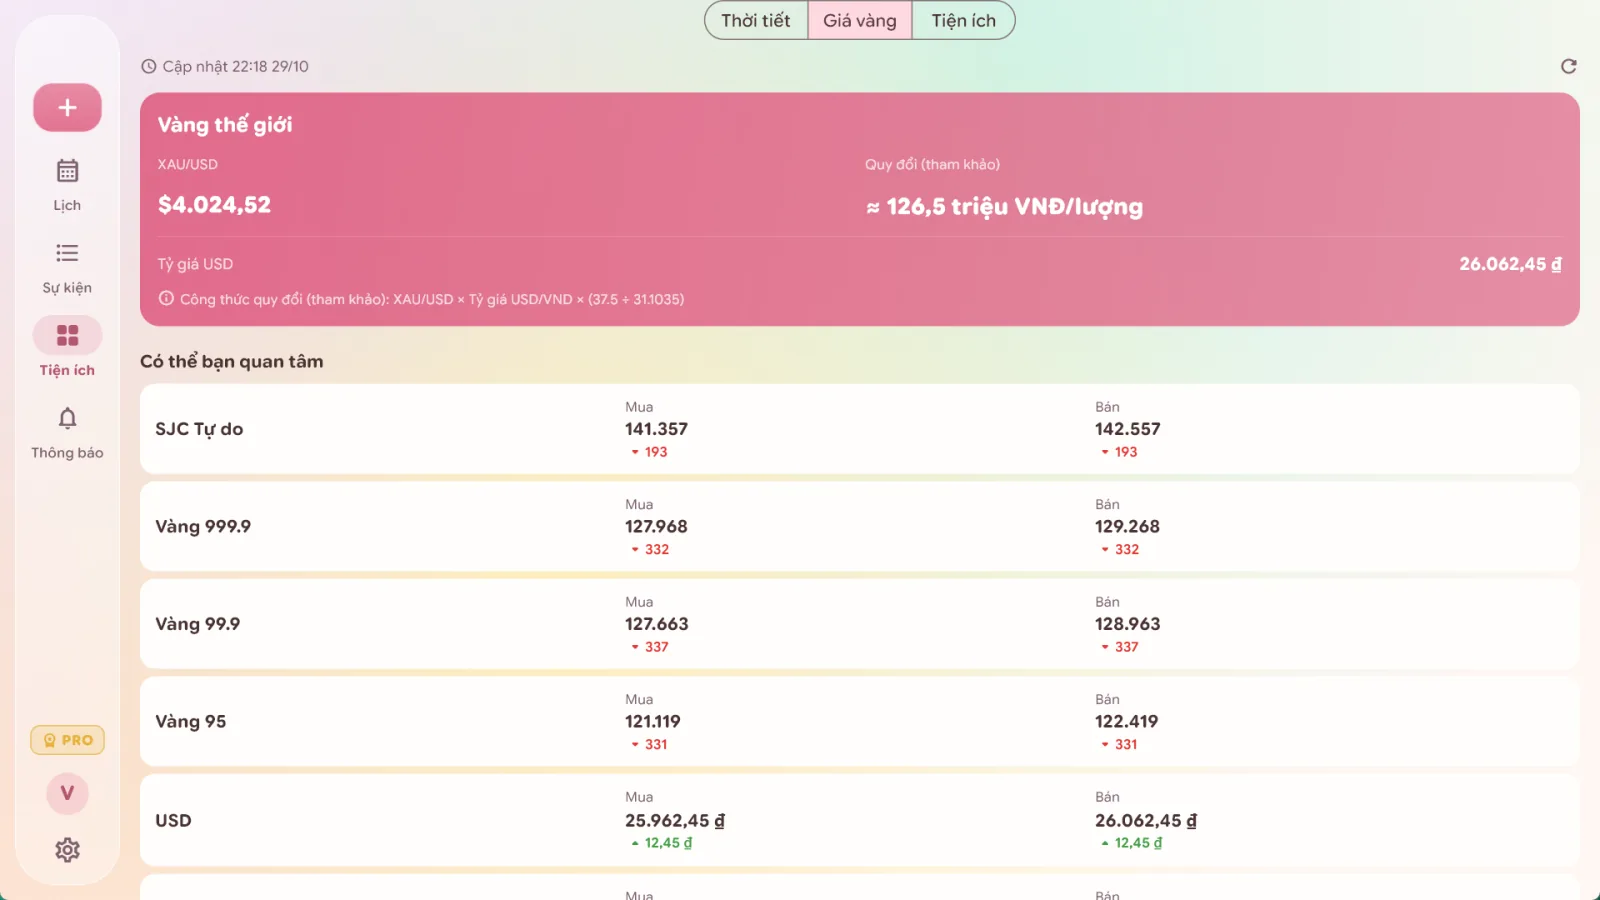The image size is (1600, 900).
Task: Click the Vàng 999.9 row label
Action: (x=203, y=526)
